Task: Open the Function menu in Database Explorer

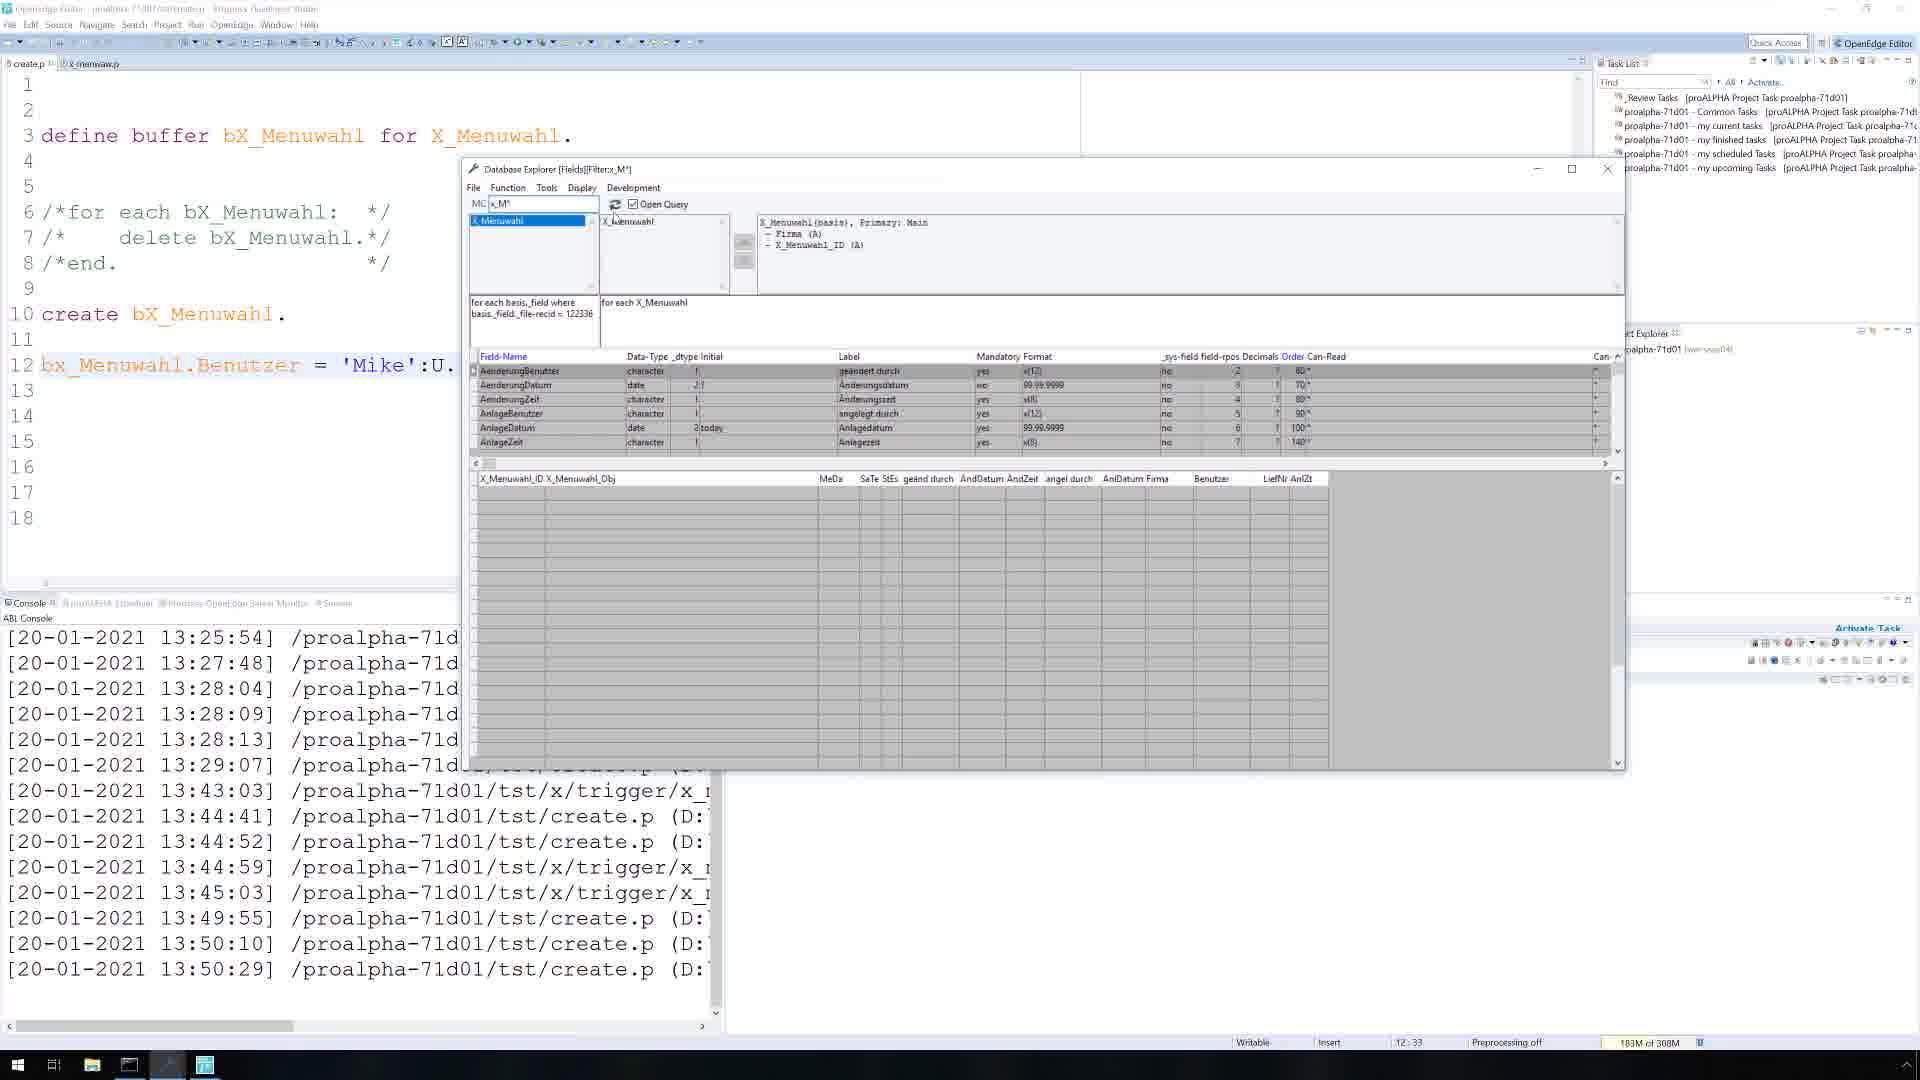Action: pyautogui.click(x=507, y=188)
